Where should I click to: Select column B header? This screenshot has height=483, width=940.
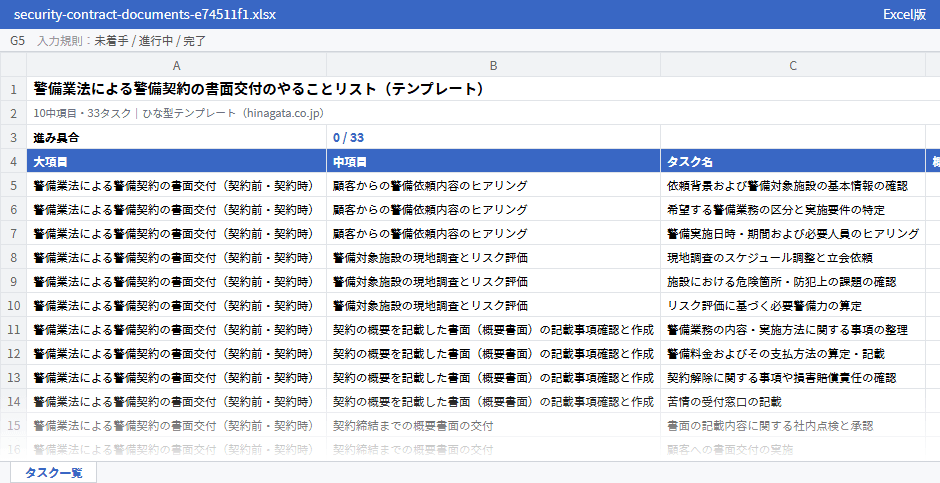(493, 65)
